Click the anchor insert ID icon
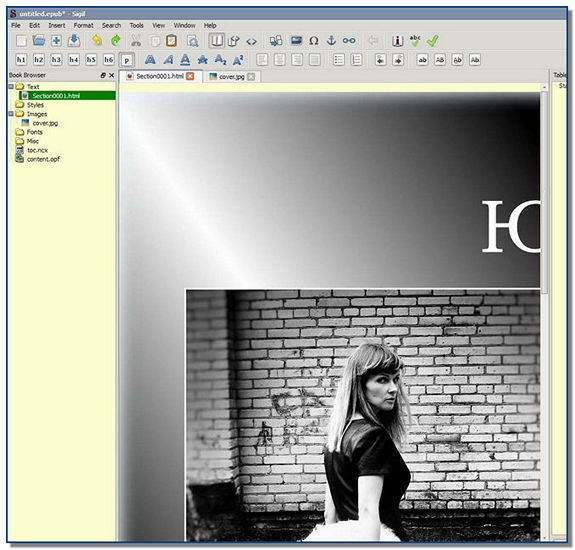 pyautogui.click(x=331, y=41)
